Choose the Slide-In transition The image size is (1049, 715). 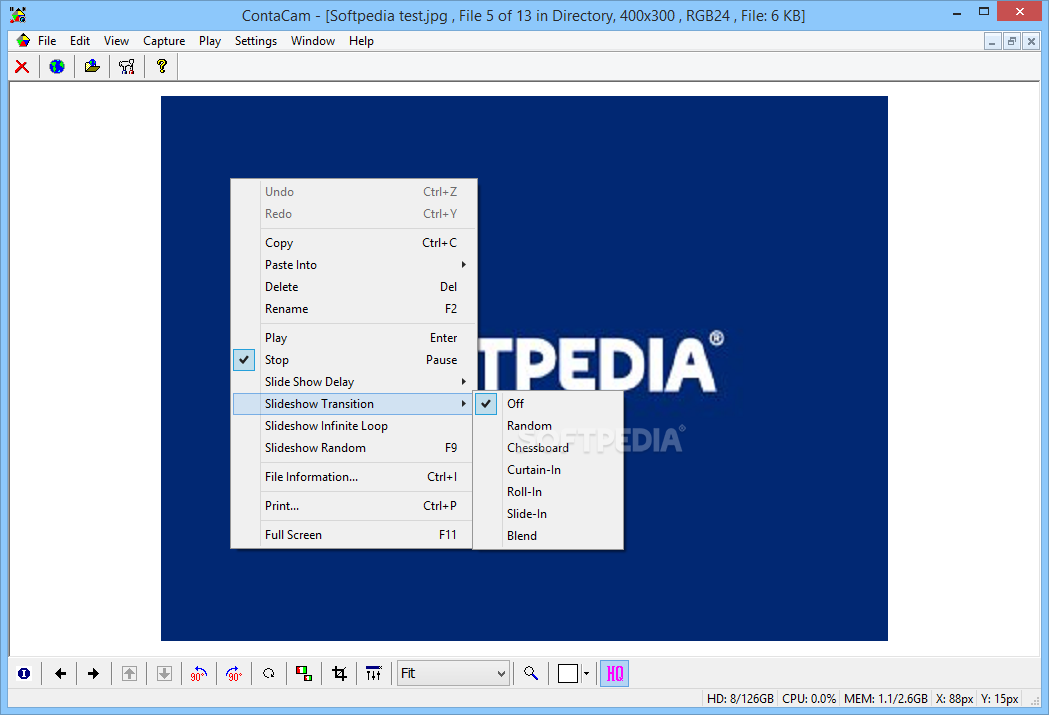[548, 514]
